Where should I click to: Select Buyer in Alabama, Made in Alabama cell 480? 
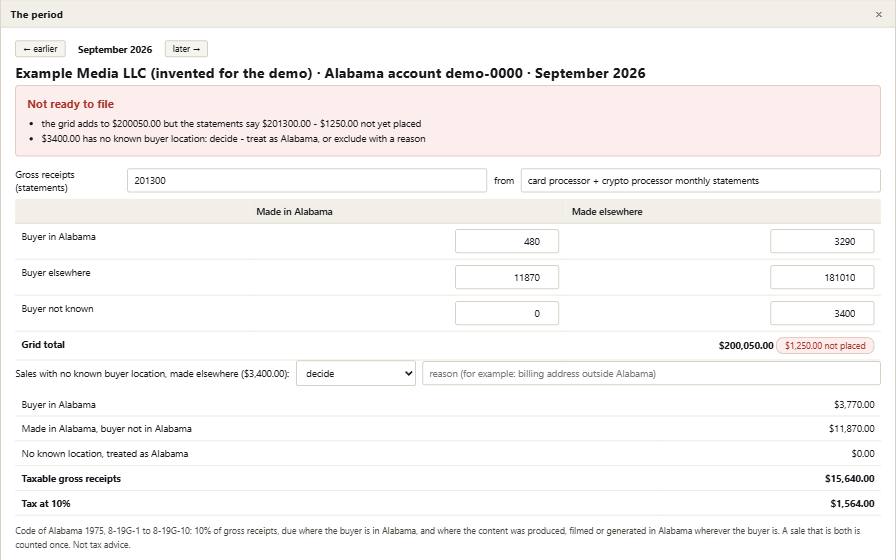507,241
